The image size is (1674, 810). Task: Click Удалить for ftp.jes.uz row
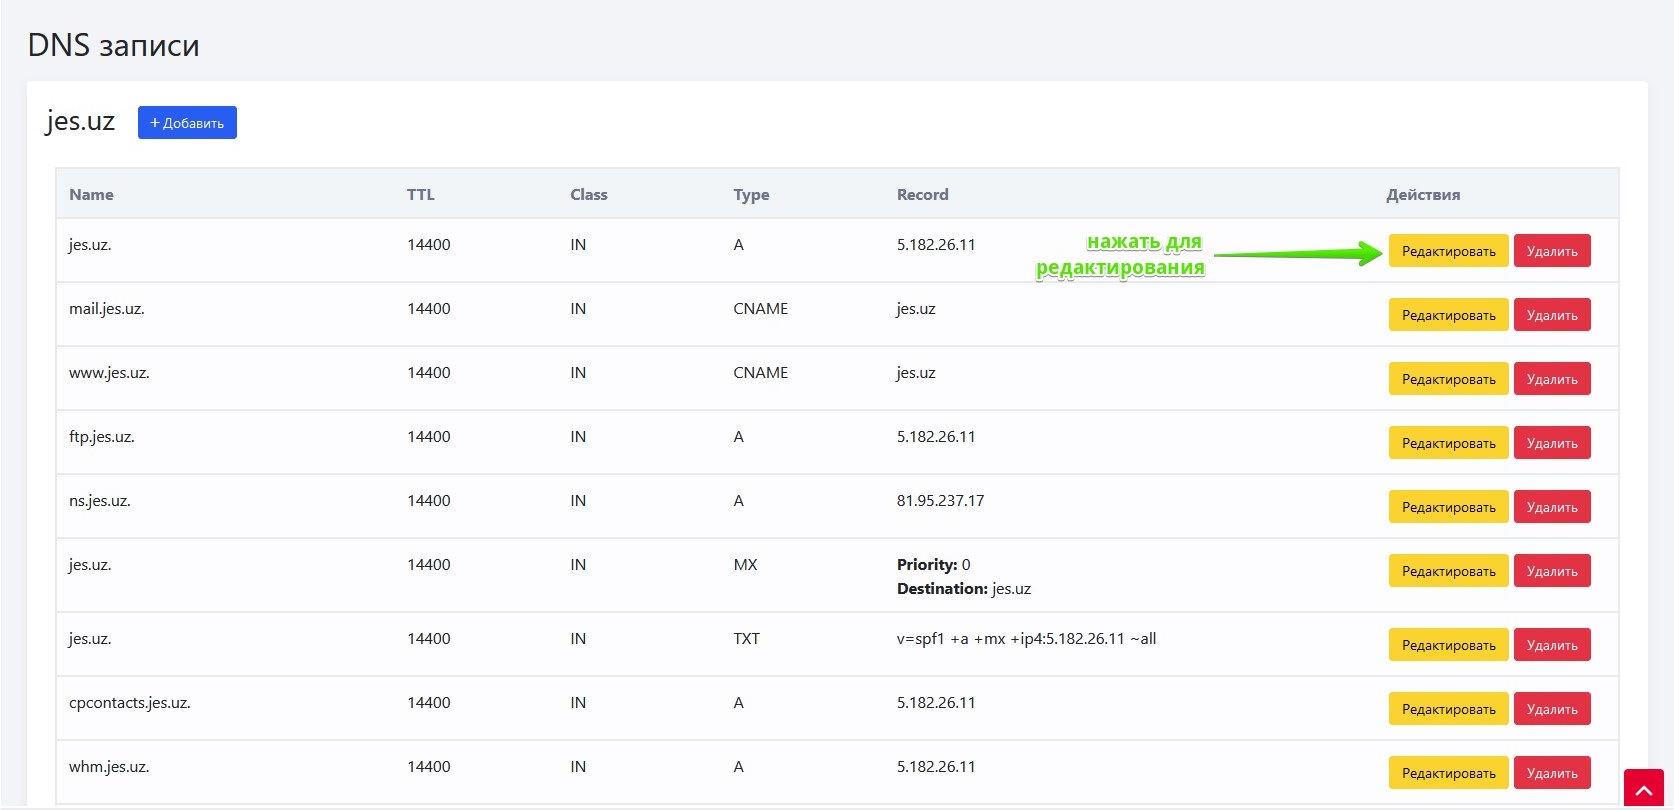pos(1551,443)
